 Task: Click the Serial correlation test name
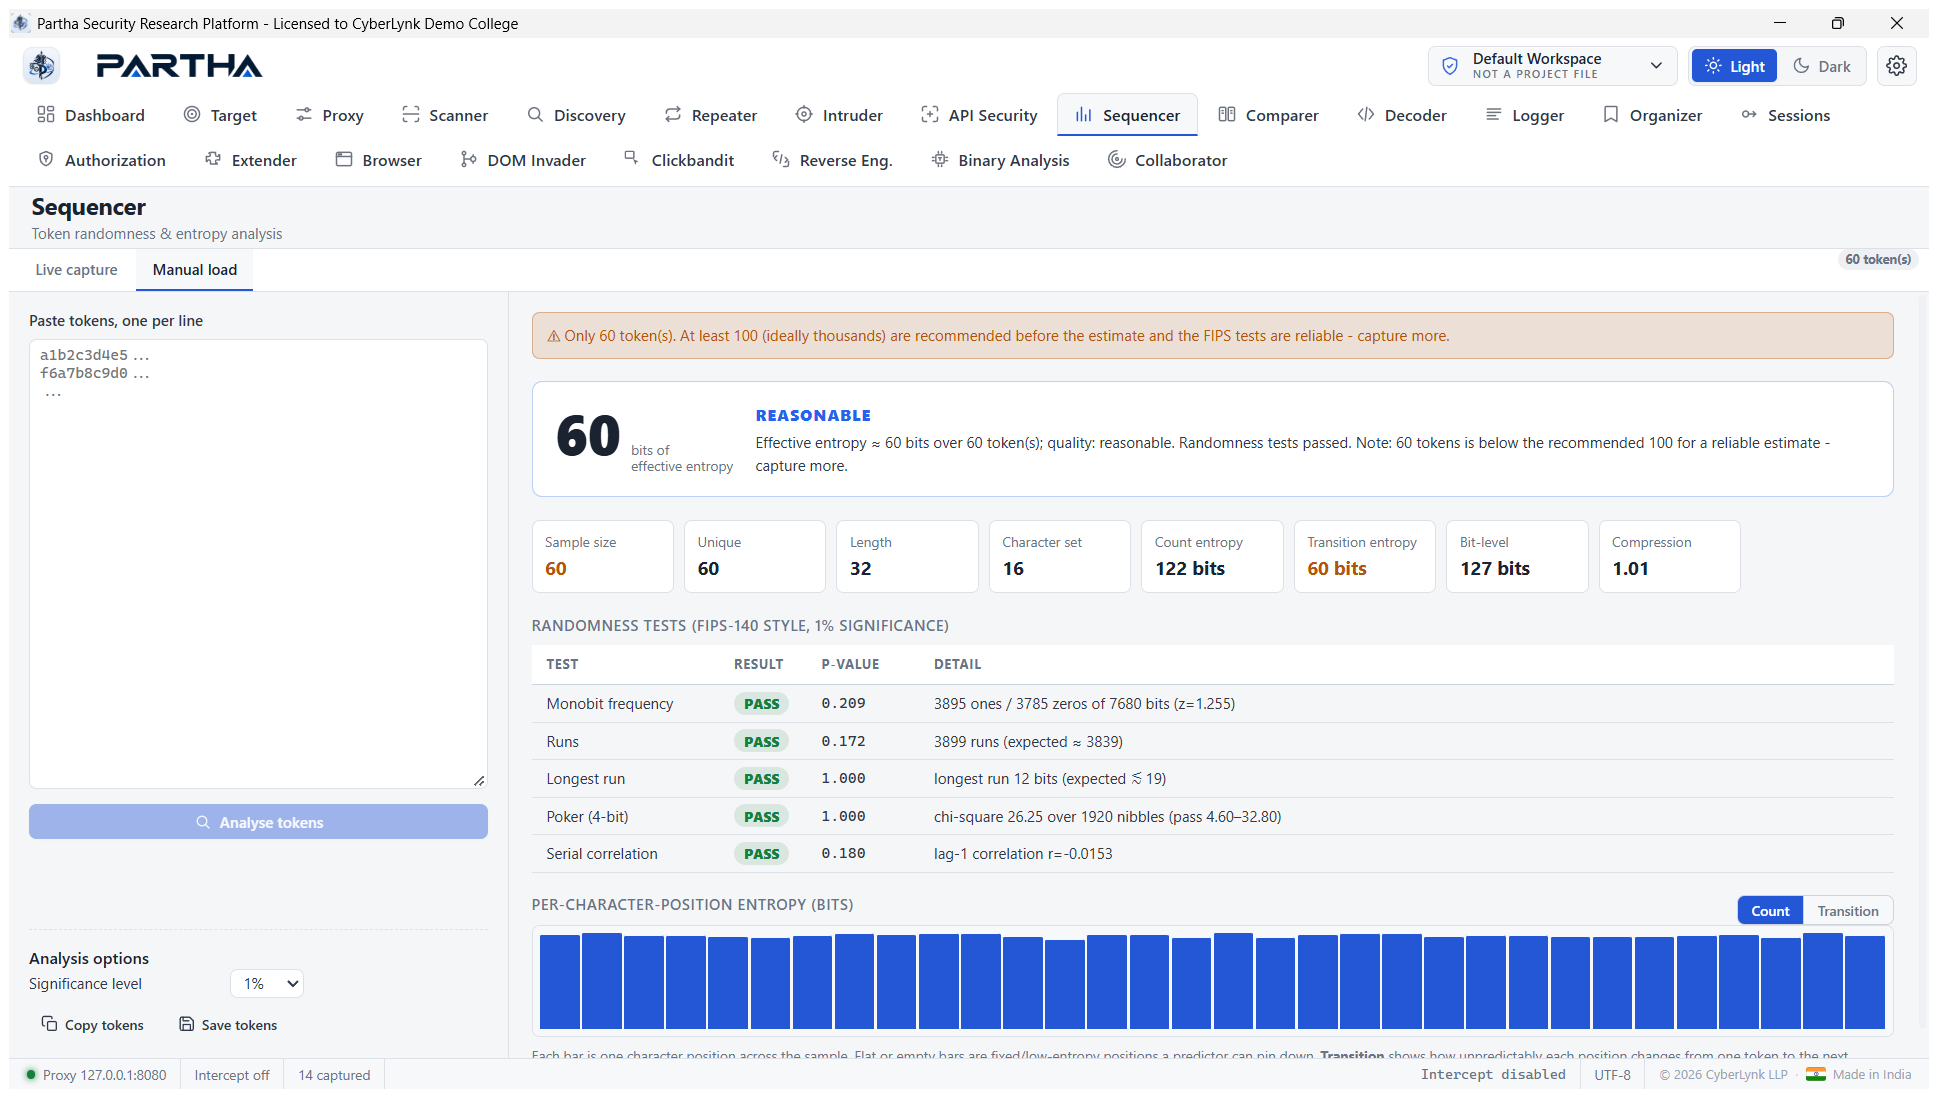click(x=602, y=854)
